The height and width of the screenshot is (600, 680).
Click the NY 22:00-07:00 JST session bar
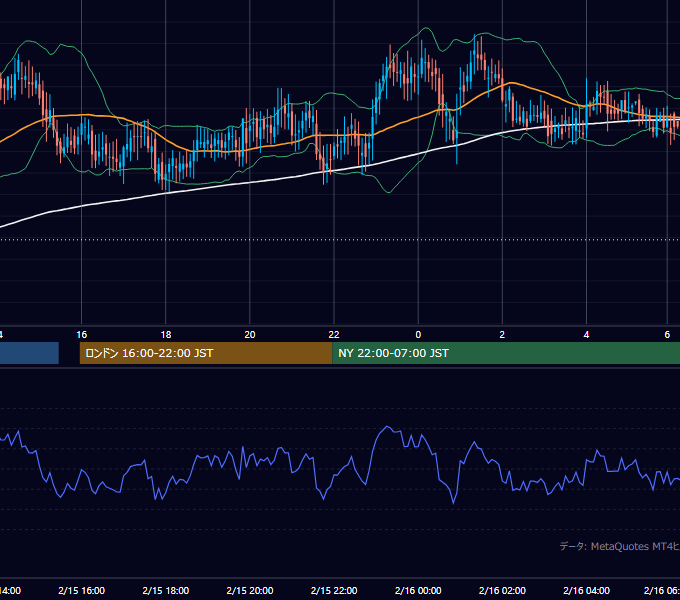[506, 353]
